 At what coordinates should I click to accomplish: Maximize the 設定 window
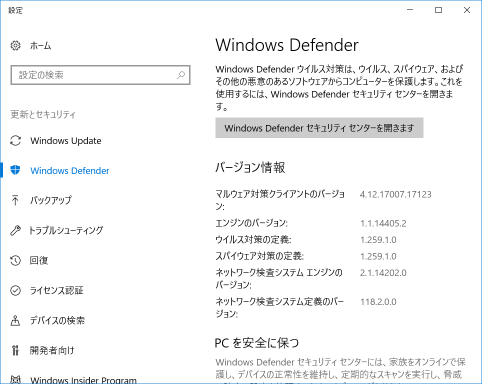click(x=438, y=10)
